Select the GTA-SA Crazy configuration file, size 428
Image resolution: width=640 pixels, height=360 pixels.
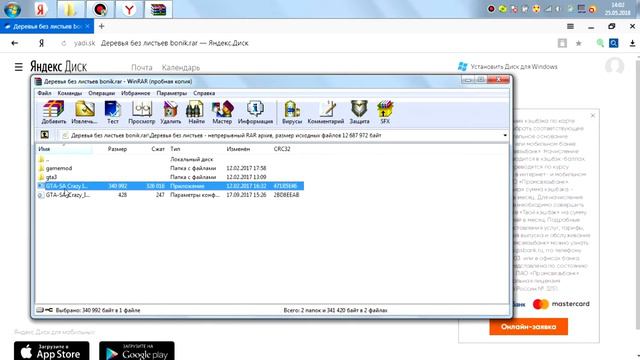170,195
